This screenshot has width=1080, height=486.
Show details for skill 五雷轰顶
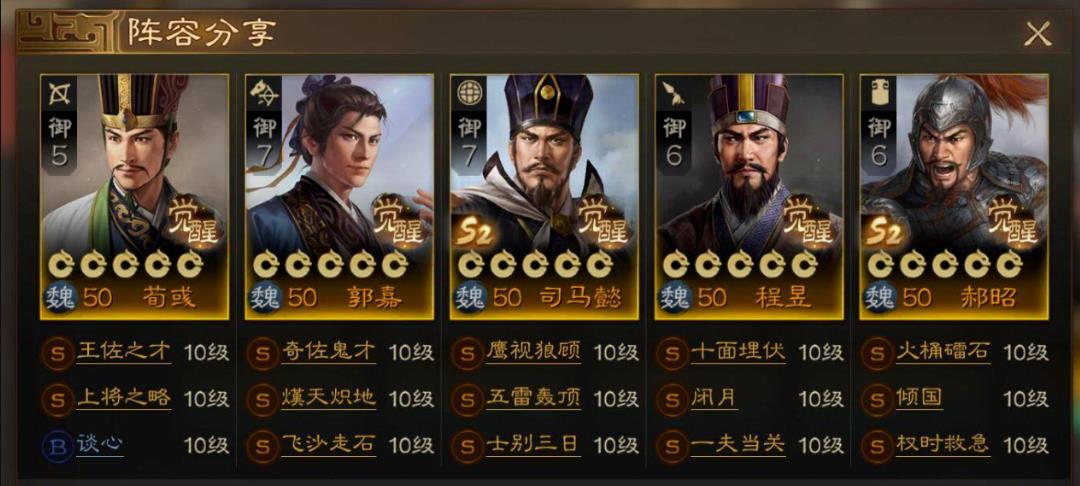coord(532,398)
